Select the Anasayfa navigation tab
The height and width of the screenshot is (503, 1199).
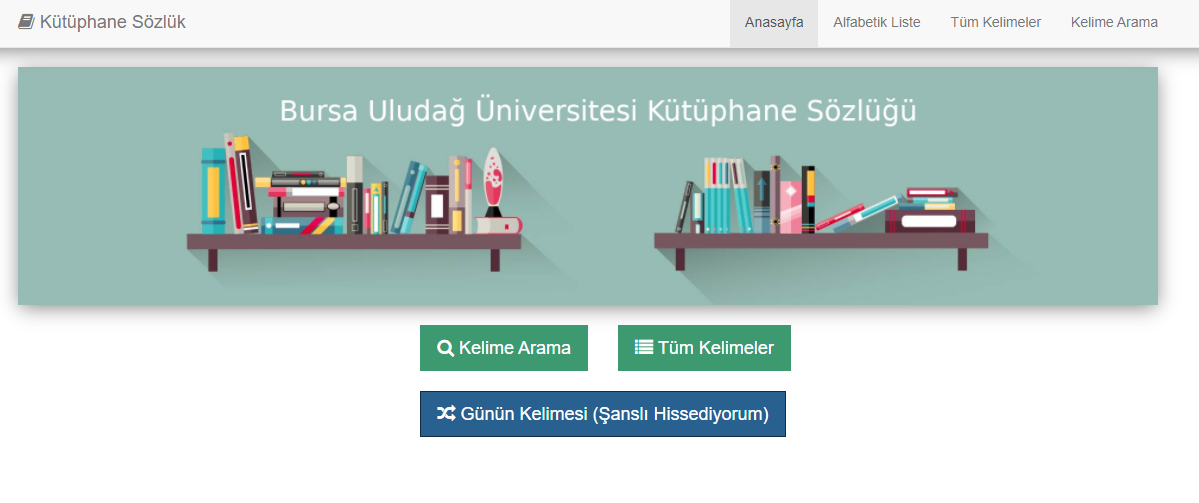[774, 23]
